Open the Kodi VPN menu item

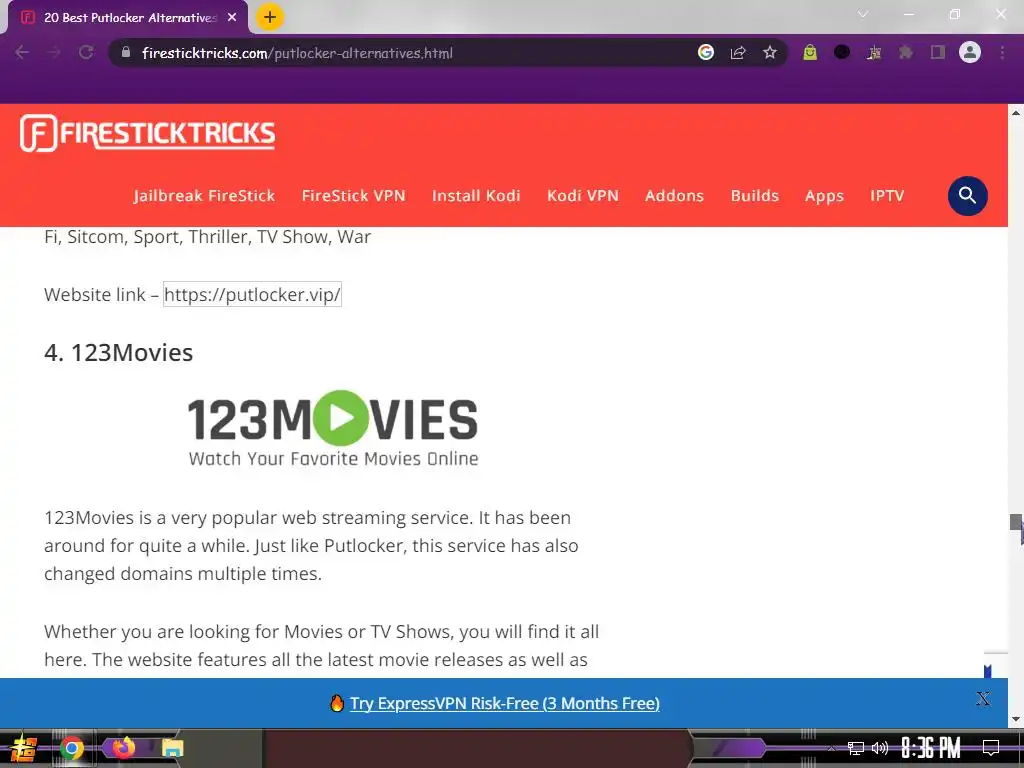tap(583, 195)
